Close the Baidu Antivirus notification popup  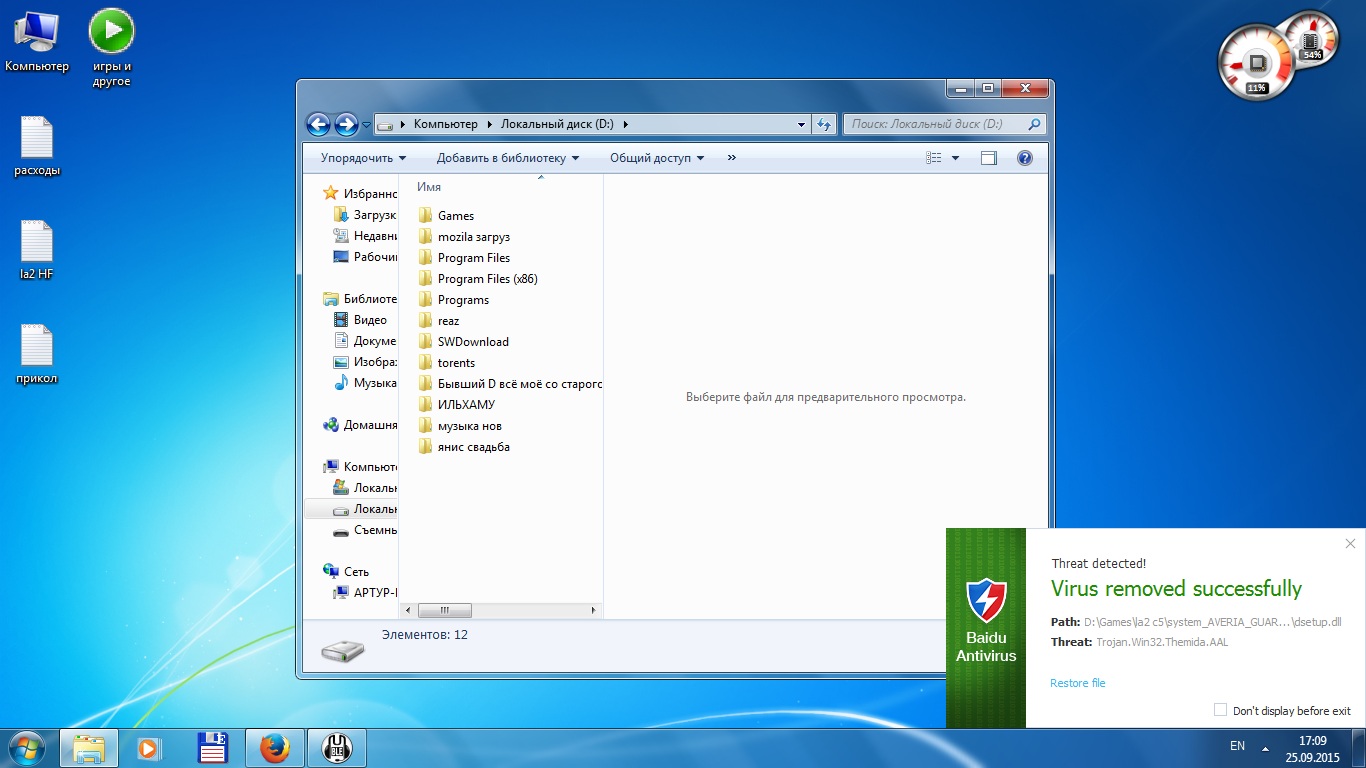1350,544
